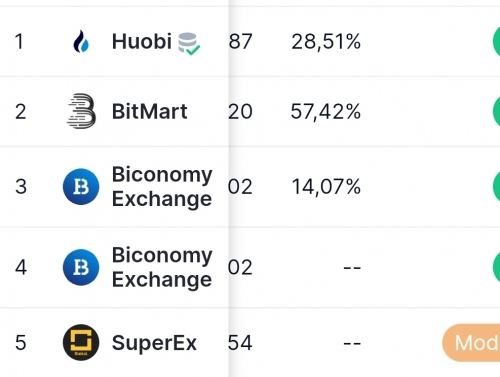Click the 28,51% value in Huobi row

pos(326,42)
